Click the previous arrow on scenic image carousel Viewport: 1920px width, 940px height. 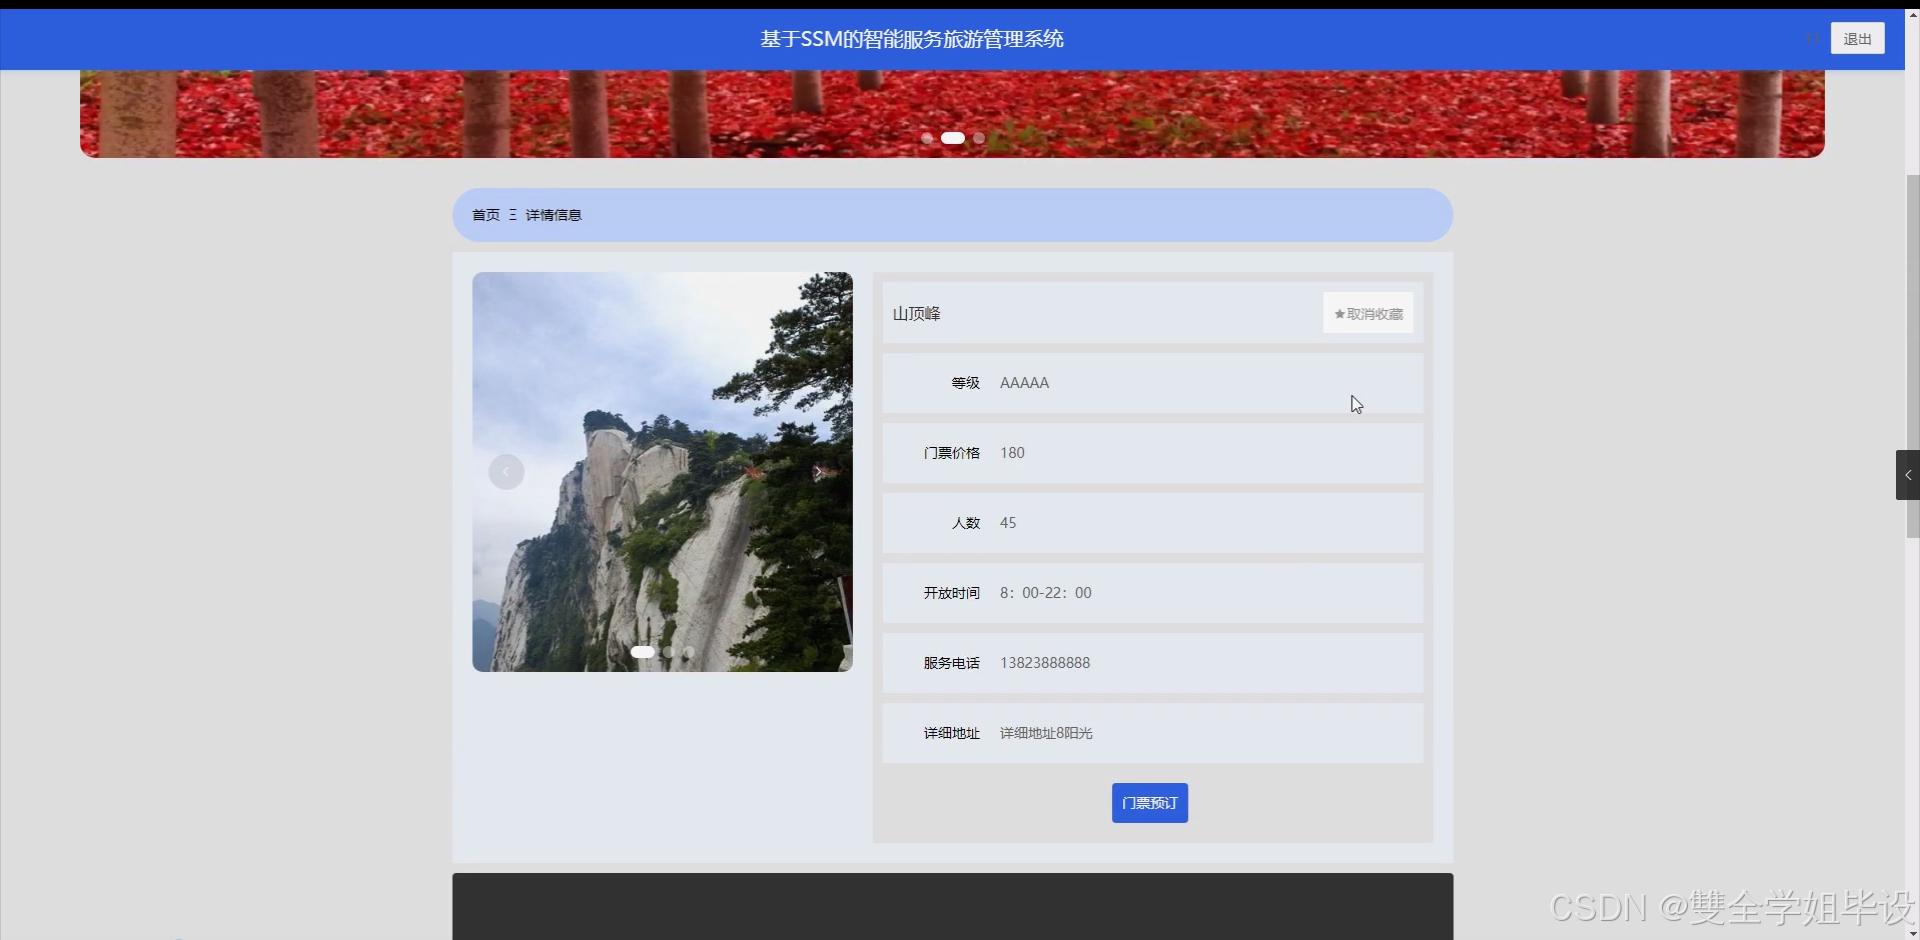point(506,471)
